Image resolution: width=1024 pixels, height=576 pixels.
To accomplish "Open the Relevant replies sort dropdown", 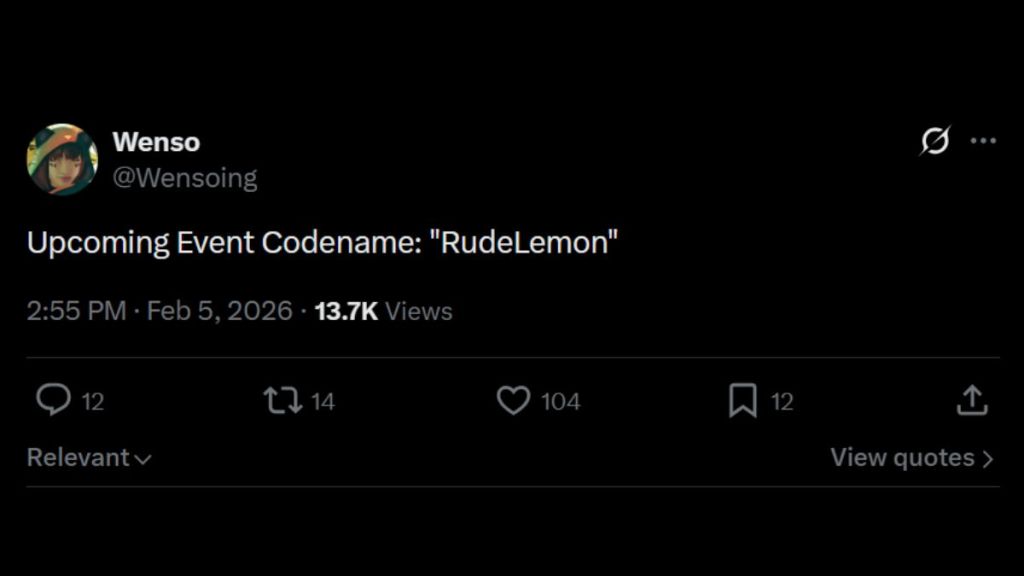I will 80,457.
